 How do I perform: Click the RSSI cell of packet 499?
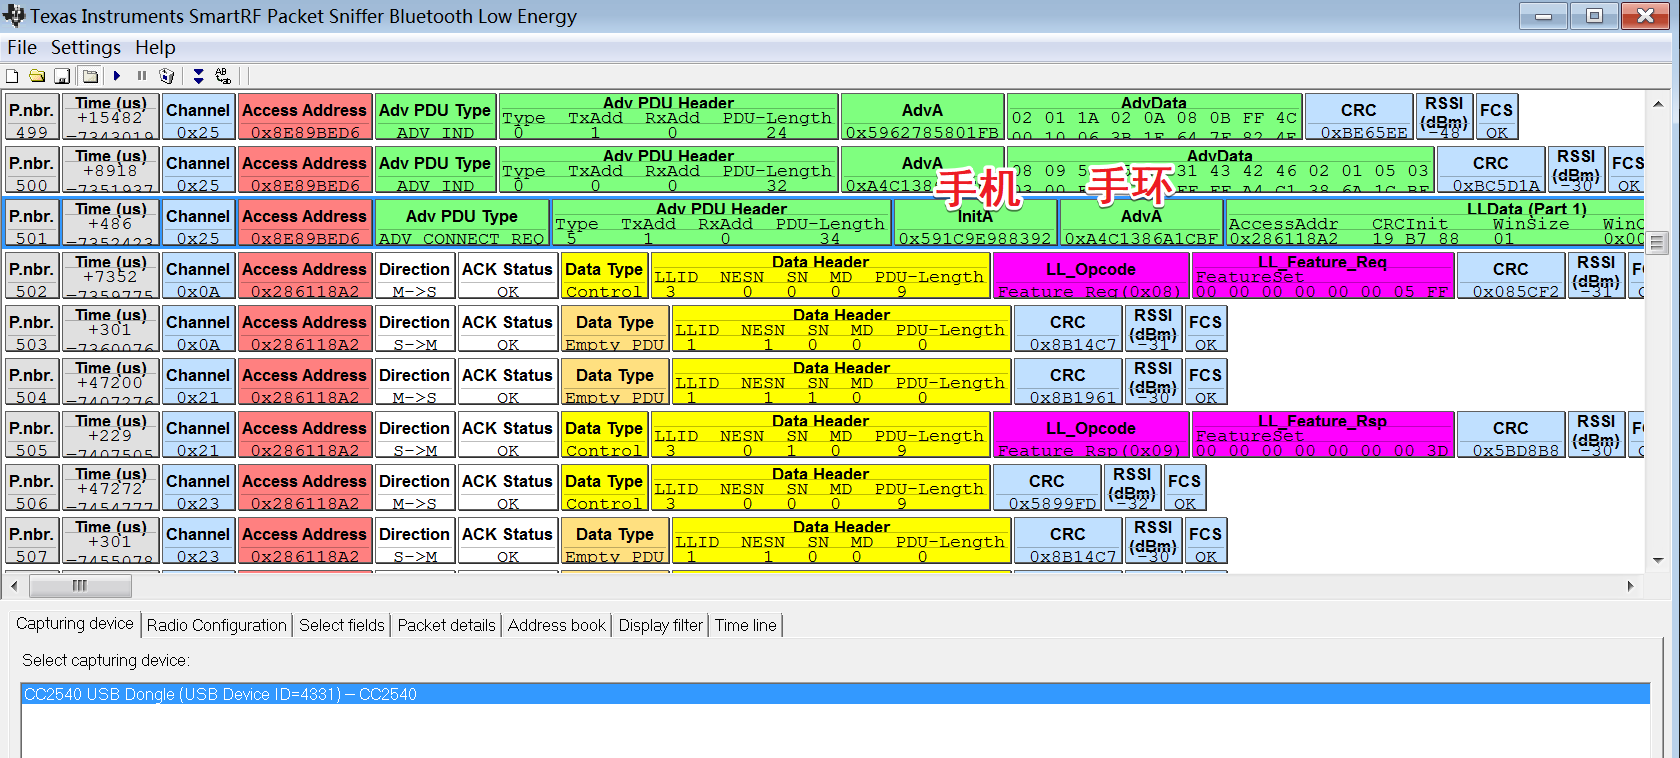pyautogui.click(x=1444, y=117)
